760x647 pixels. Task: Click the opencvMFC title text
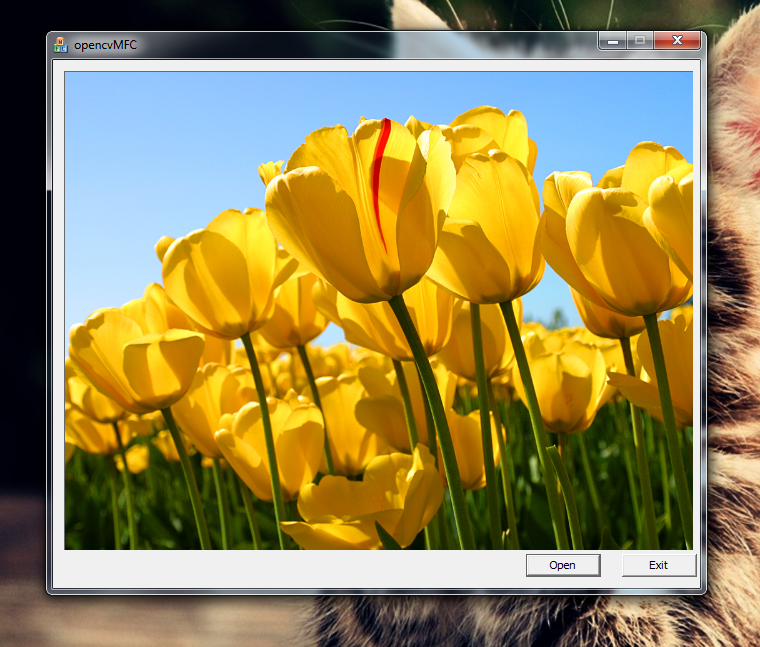[x=105, y=45]
